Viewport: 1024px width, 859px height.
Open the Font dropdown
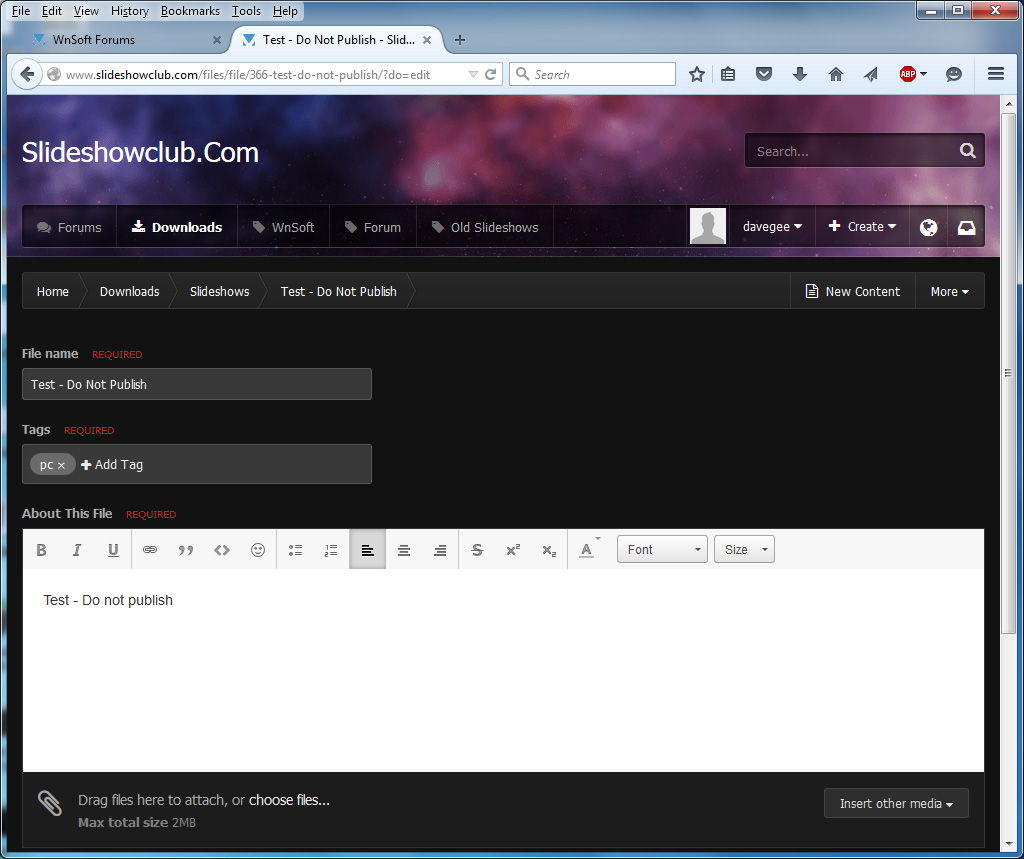click(x=661, y=550)
